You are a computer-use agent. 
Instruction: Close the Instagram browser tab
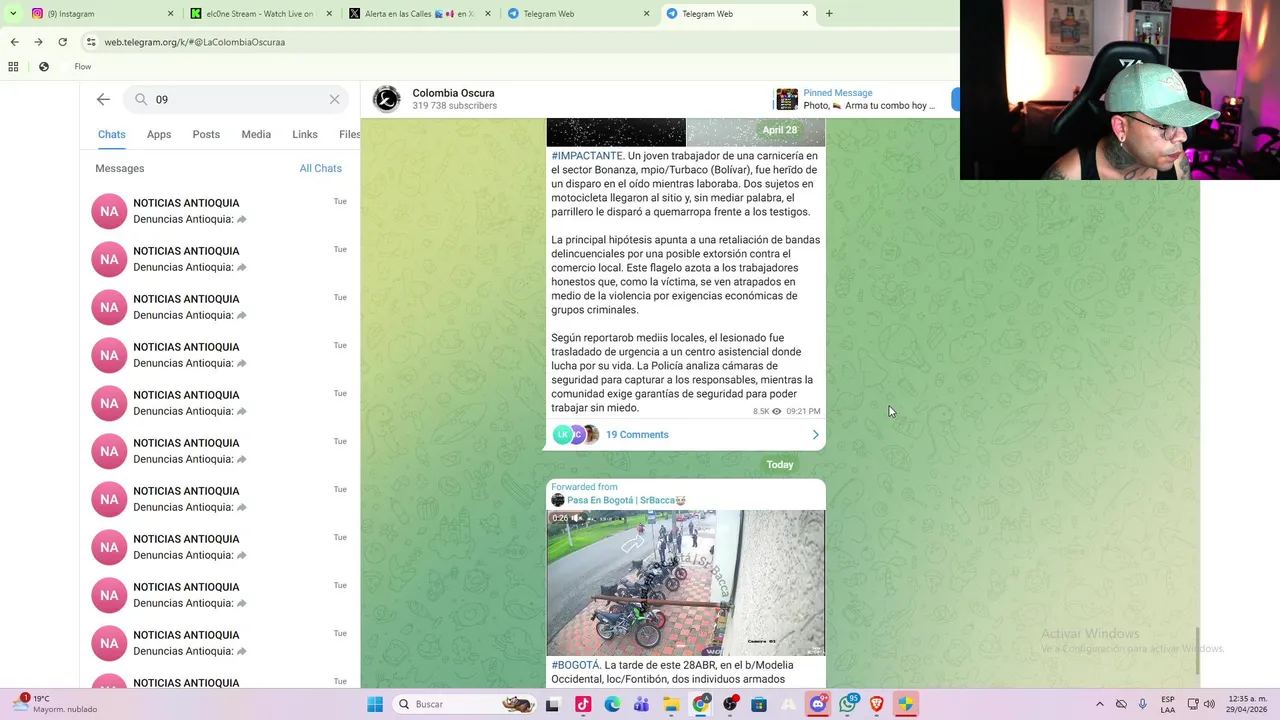point(170,13)
